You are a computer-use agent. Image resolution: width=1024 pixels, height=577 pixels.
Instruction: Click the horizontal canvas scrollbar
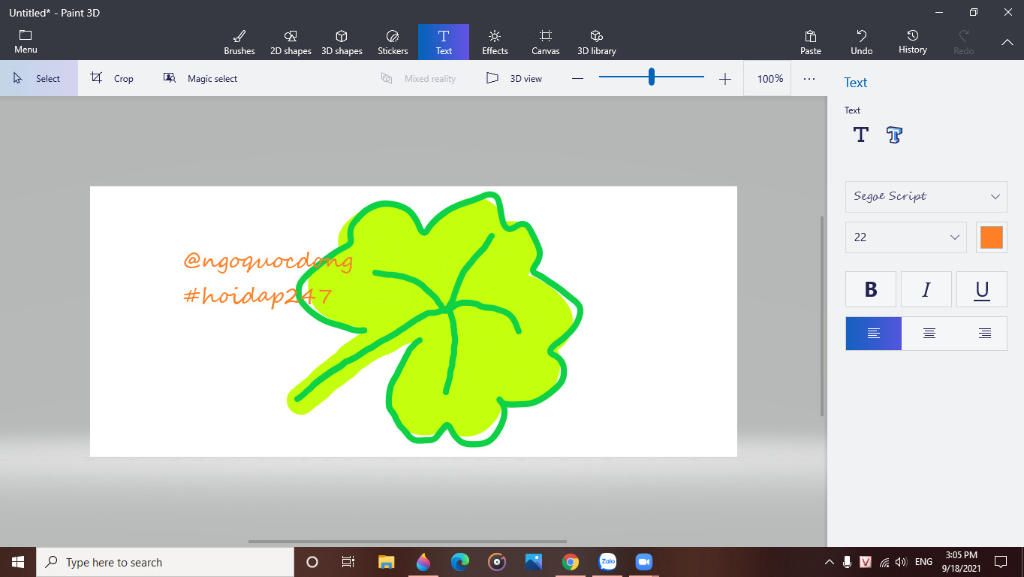408,541
